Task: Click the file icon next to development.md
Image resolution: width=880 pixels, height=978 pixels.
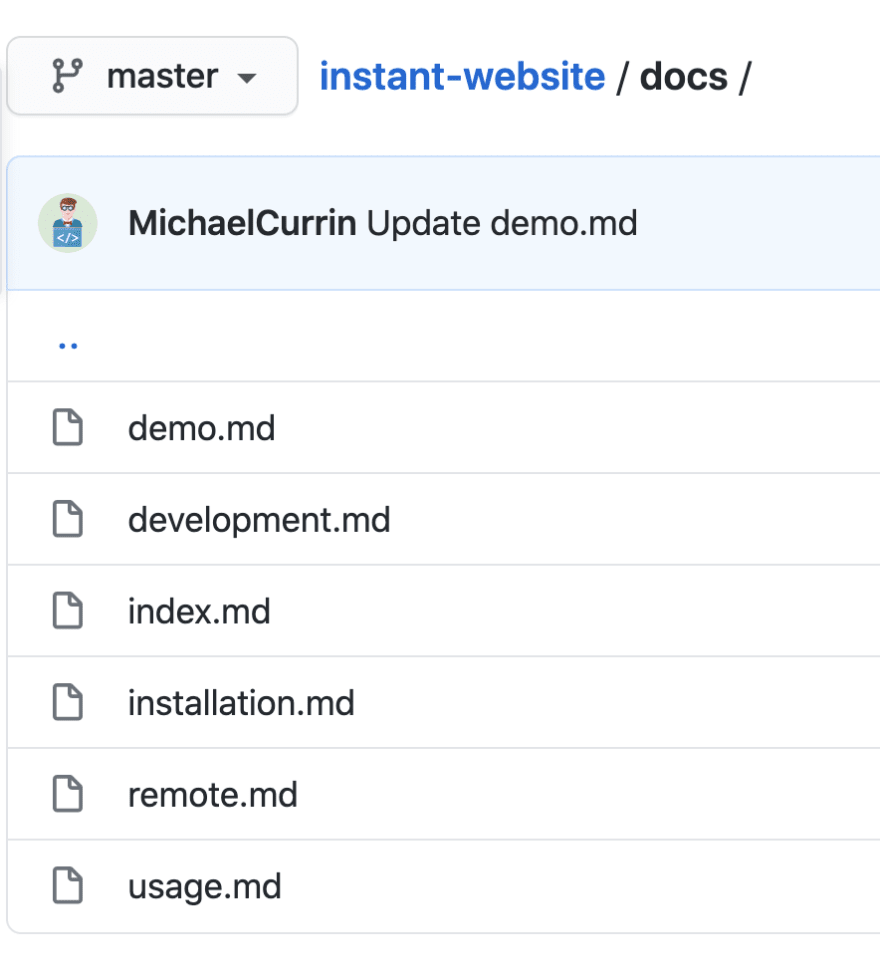Action: click(x=67, y=519)
